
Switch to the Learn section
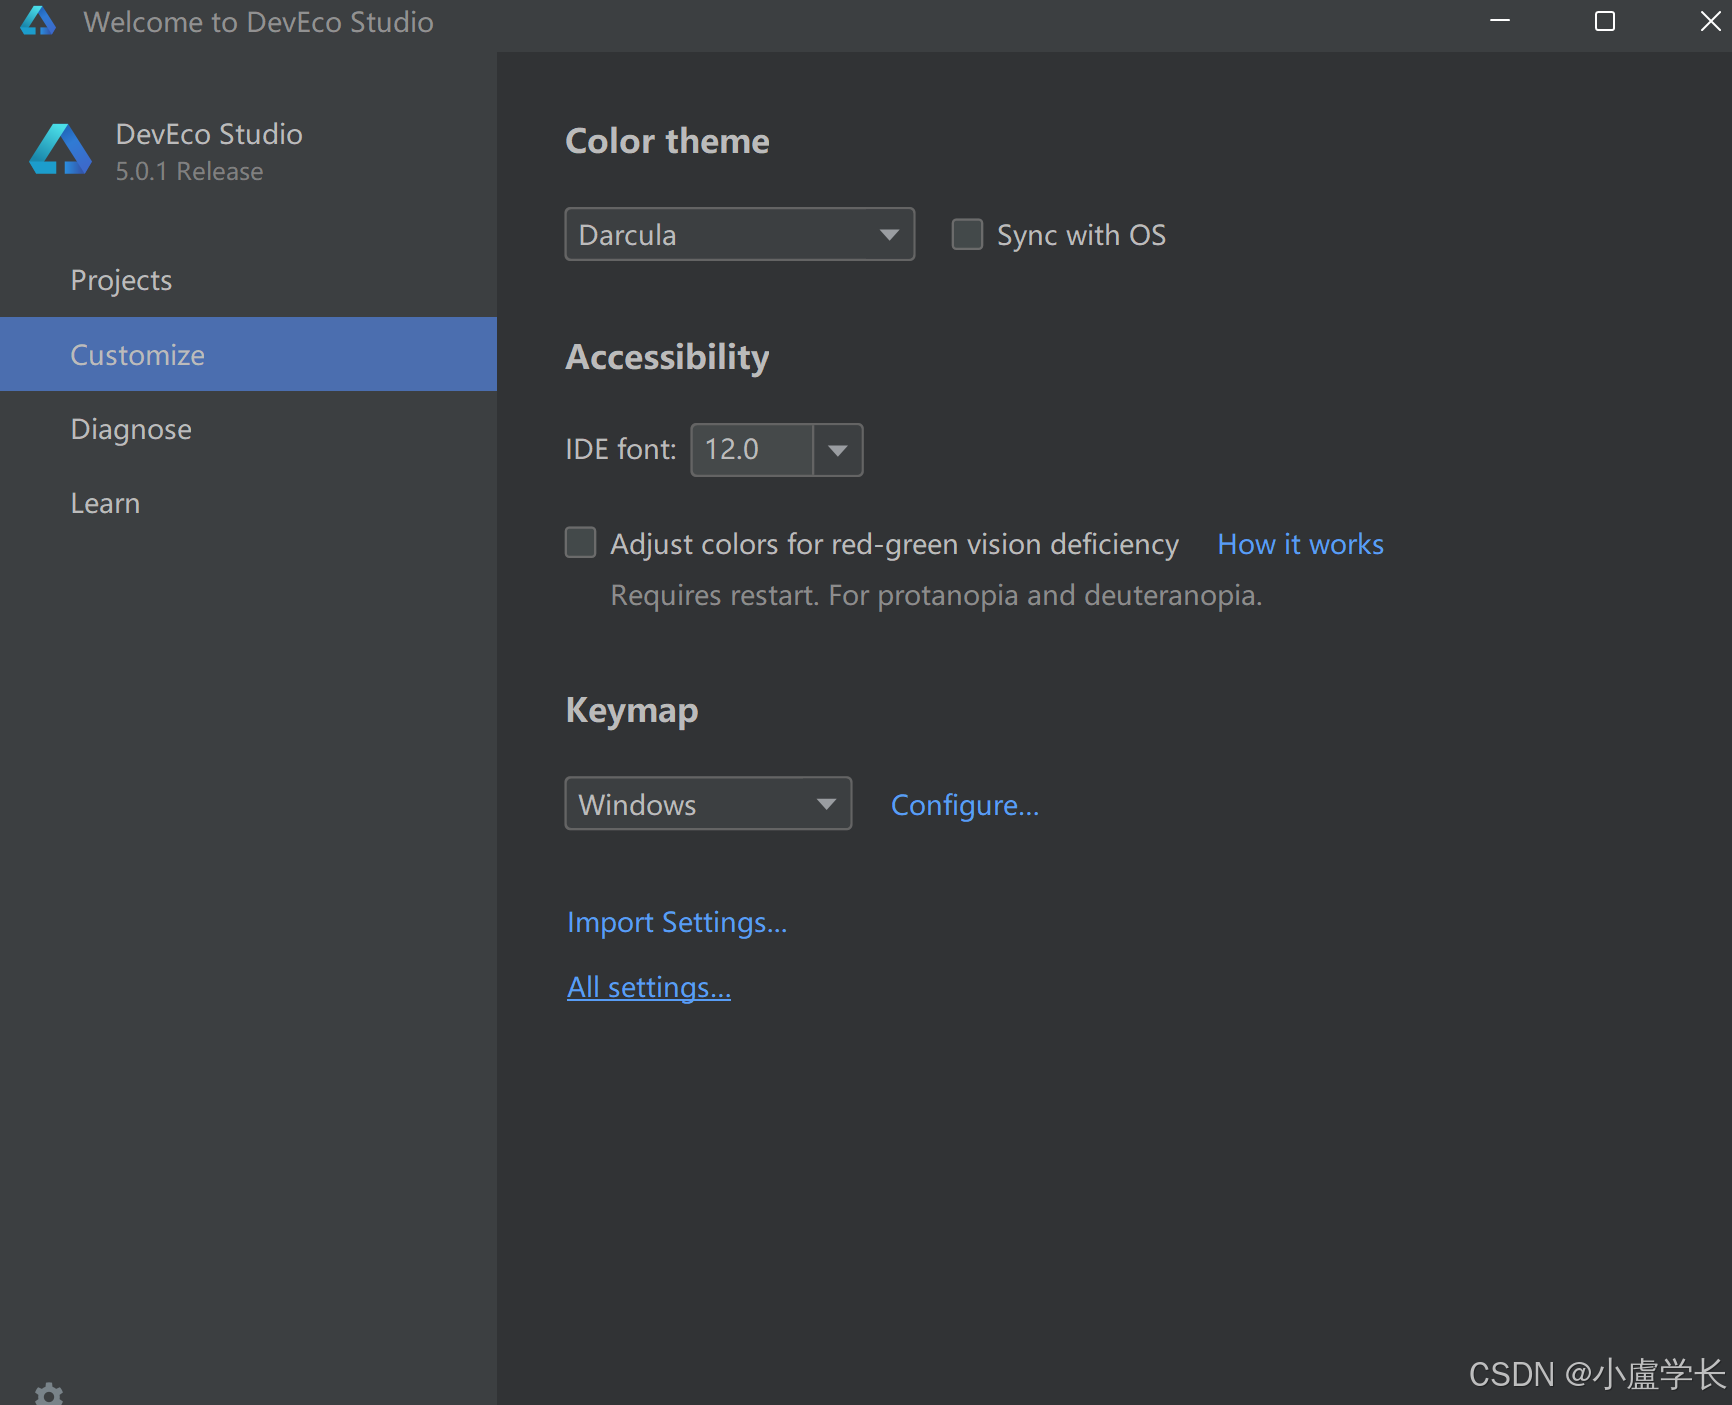248,503
